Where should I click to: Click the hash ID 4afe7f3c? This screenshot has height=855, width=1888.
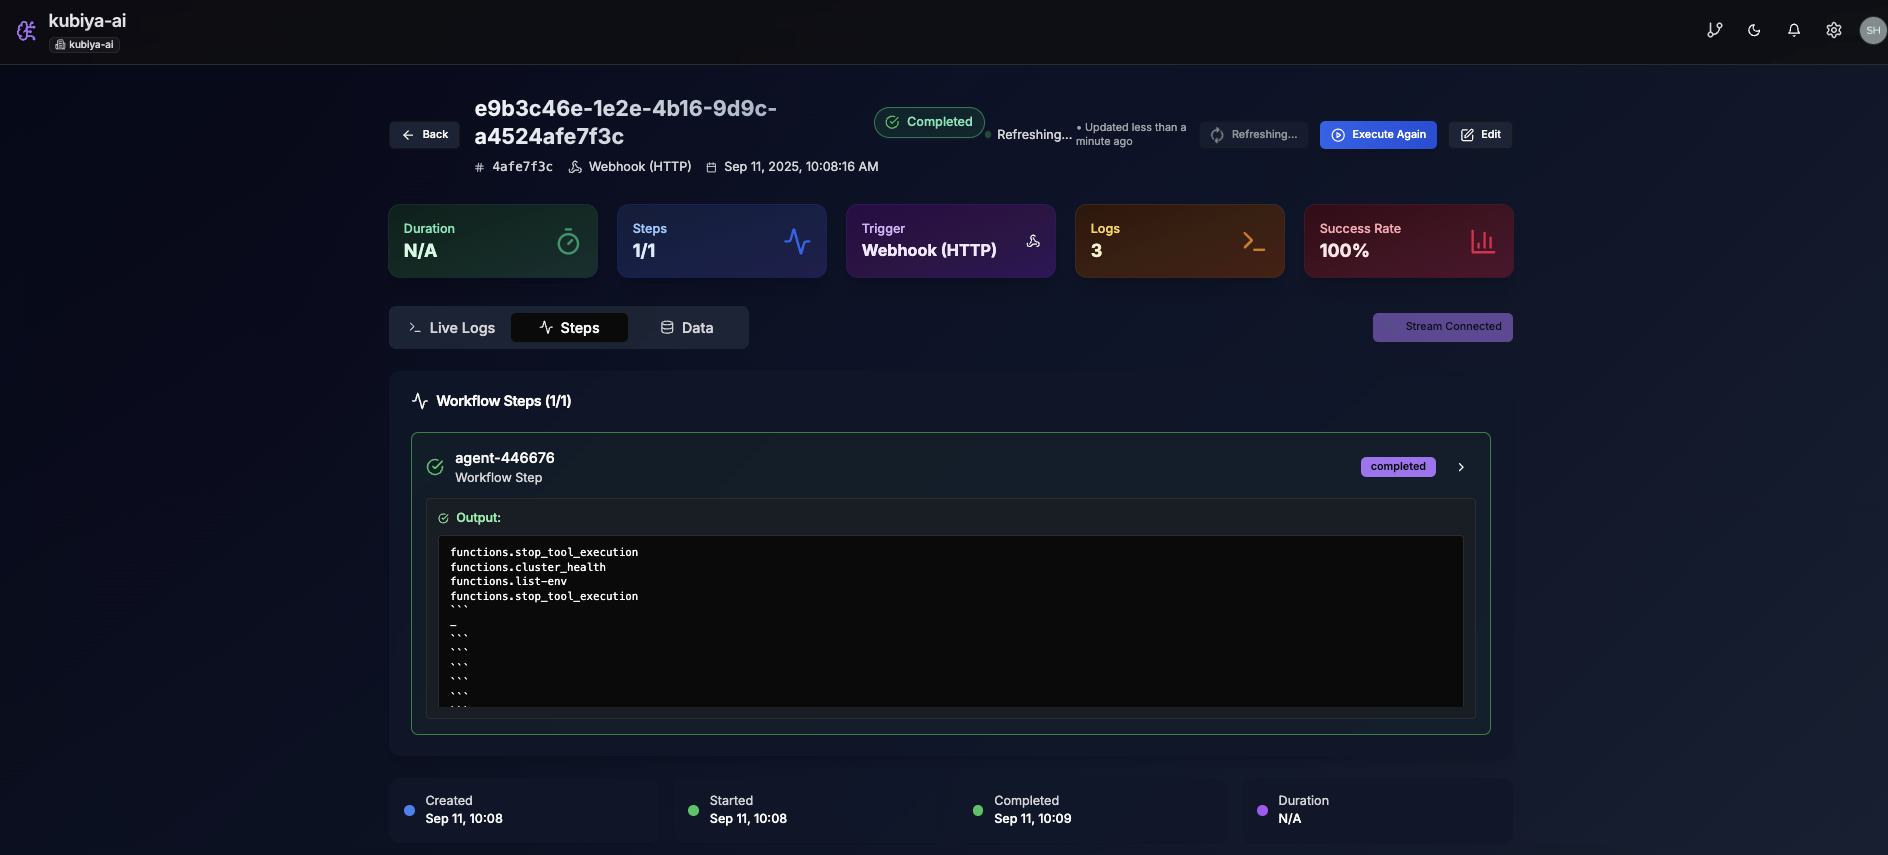coord(522,167)
